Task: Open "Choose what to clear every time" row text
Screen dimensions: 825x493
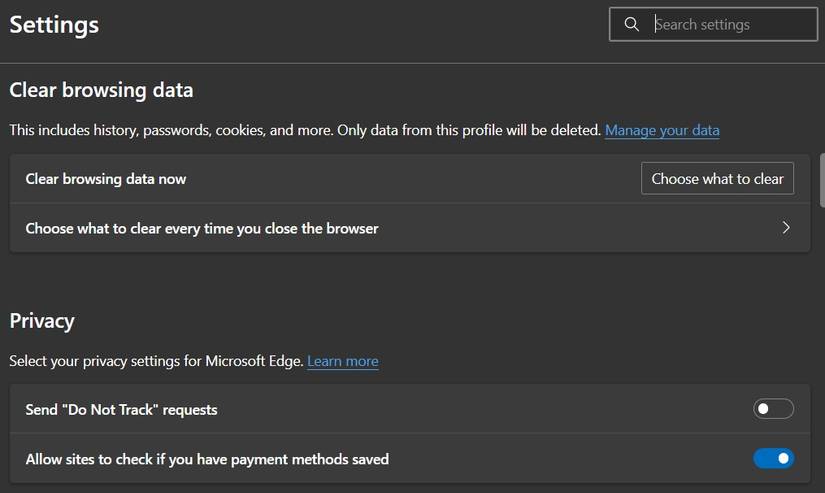Action: pos(202,228)
